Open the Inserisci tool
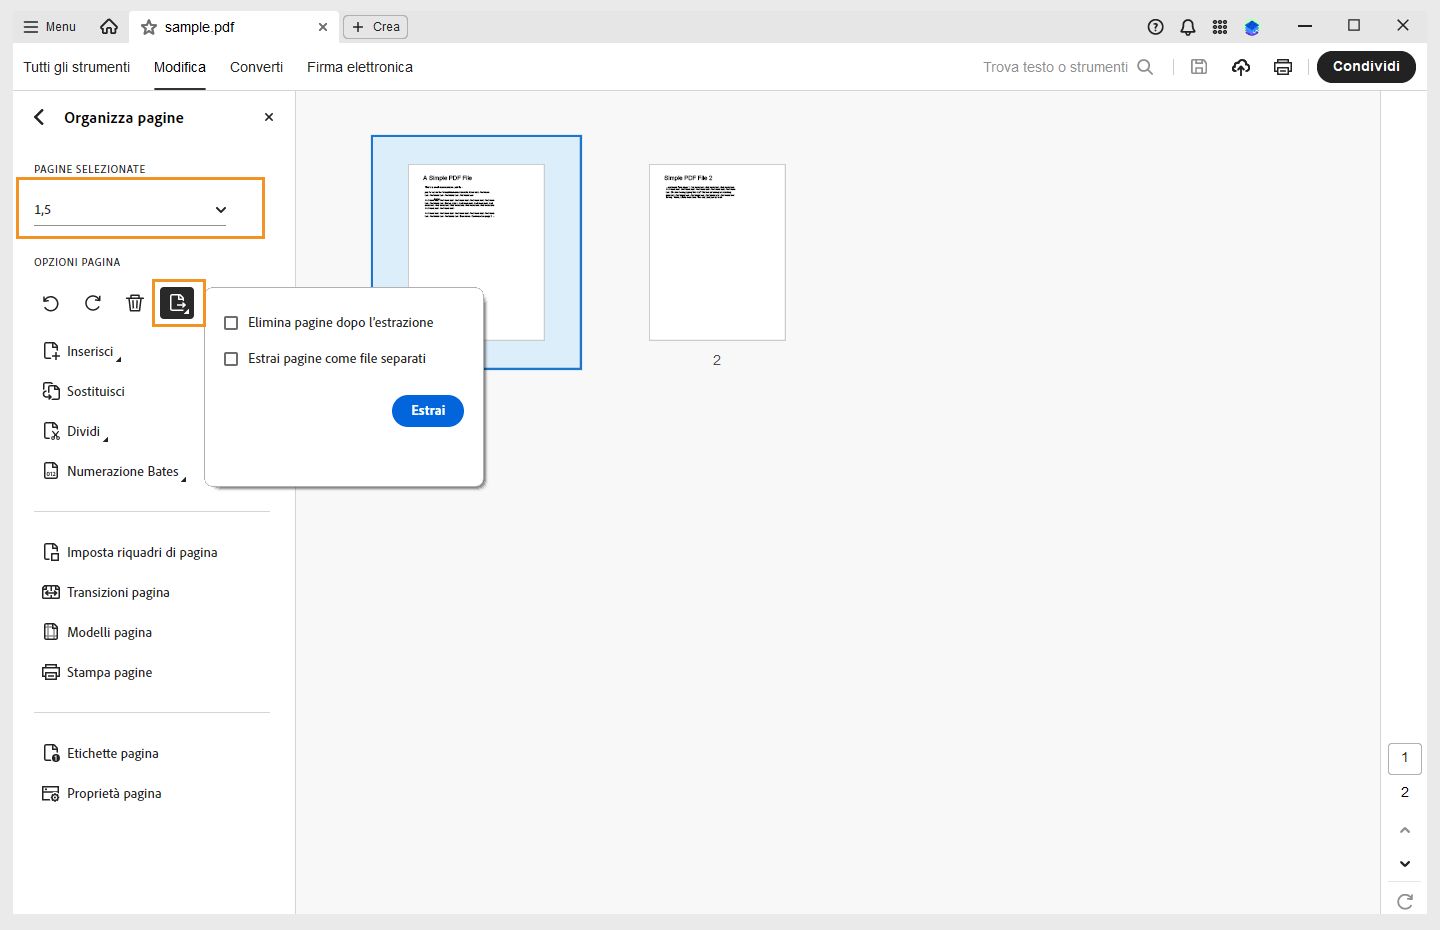This screenshot has width=1440, height=930. pyautogui.click(x=89, y=351)
